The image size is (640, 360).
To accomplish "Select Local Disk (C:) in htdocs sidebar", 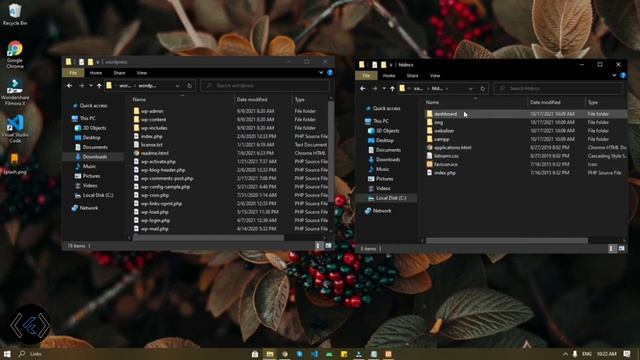I will 391,198.
